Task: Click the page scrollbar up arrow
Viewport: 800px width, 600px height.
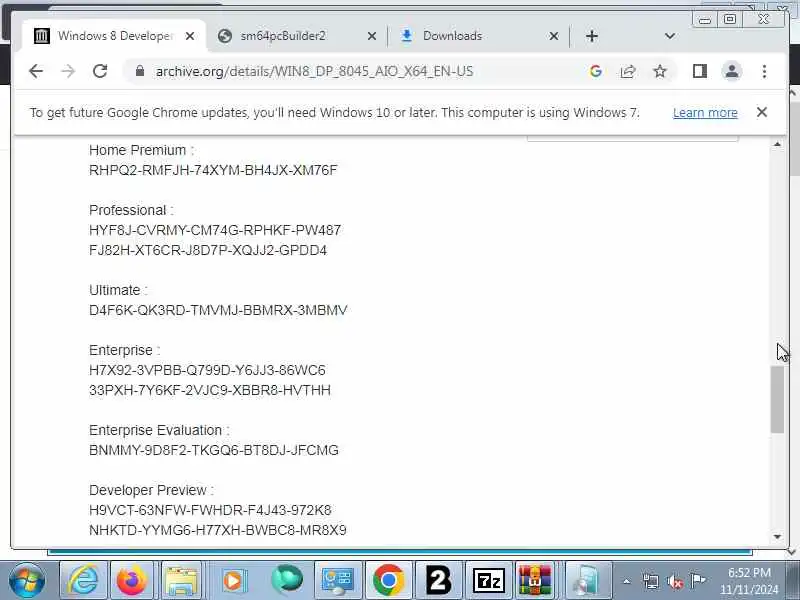Action: (x=777, y=144)
